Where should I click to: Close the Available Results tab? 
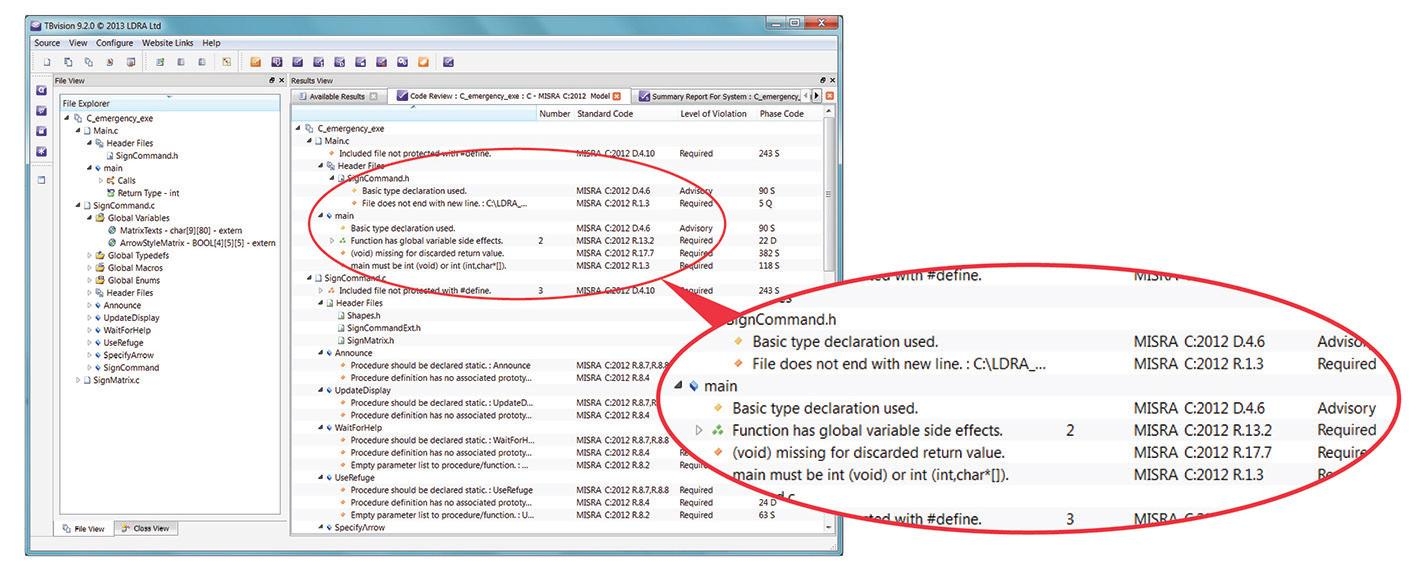(x=373, y=96)
